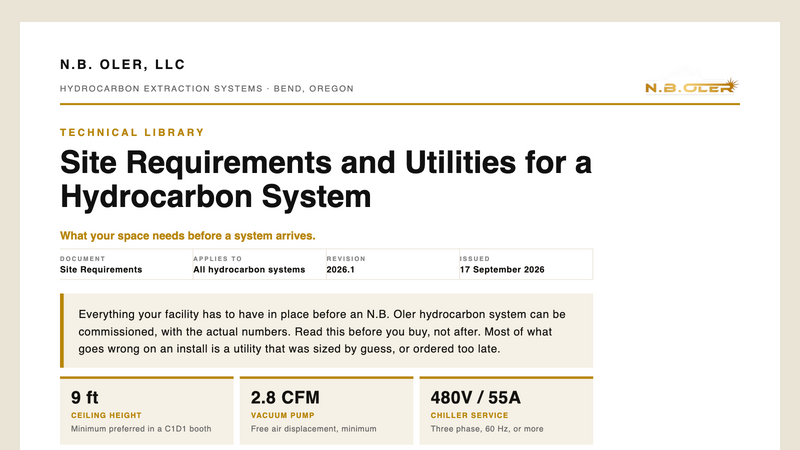Click the 'TECHNICAL LIBRARY' label
800x450 pixels.
[132, 133]
